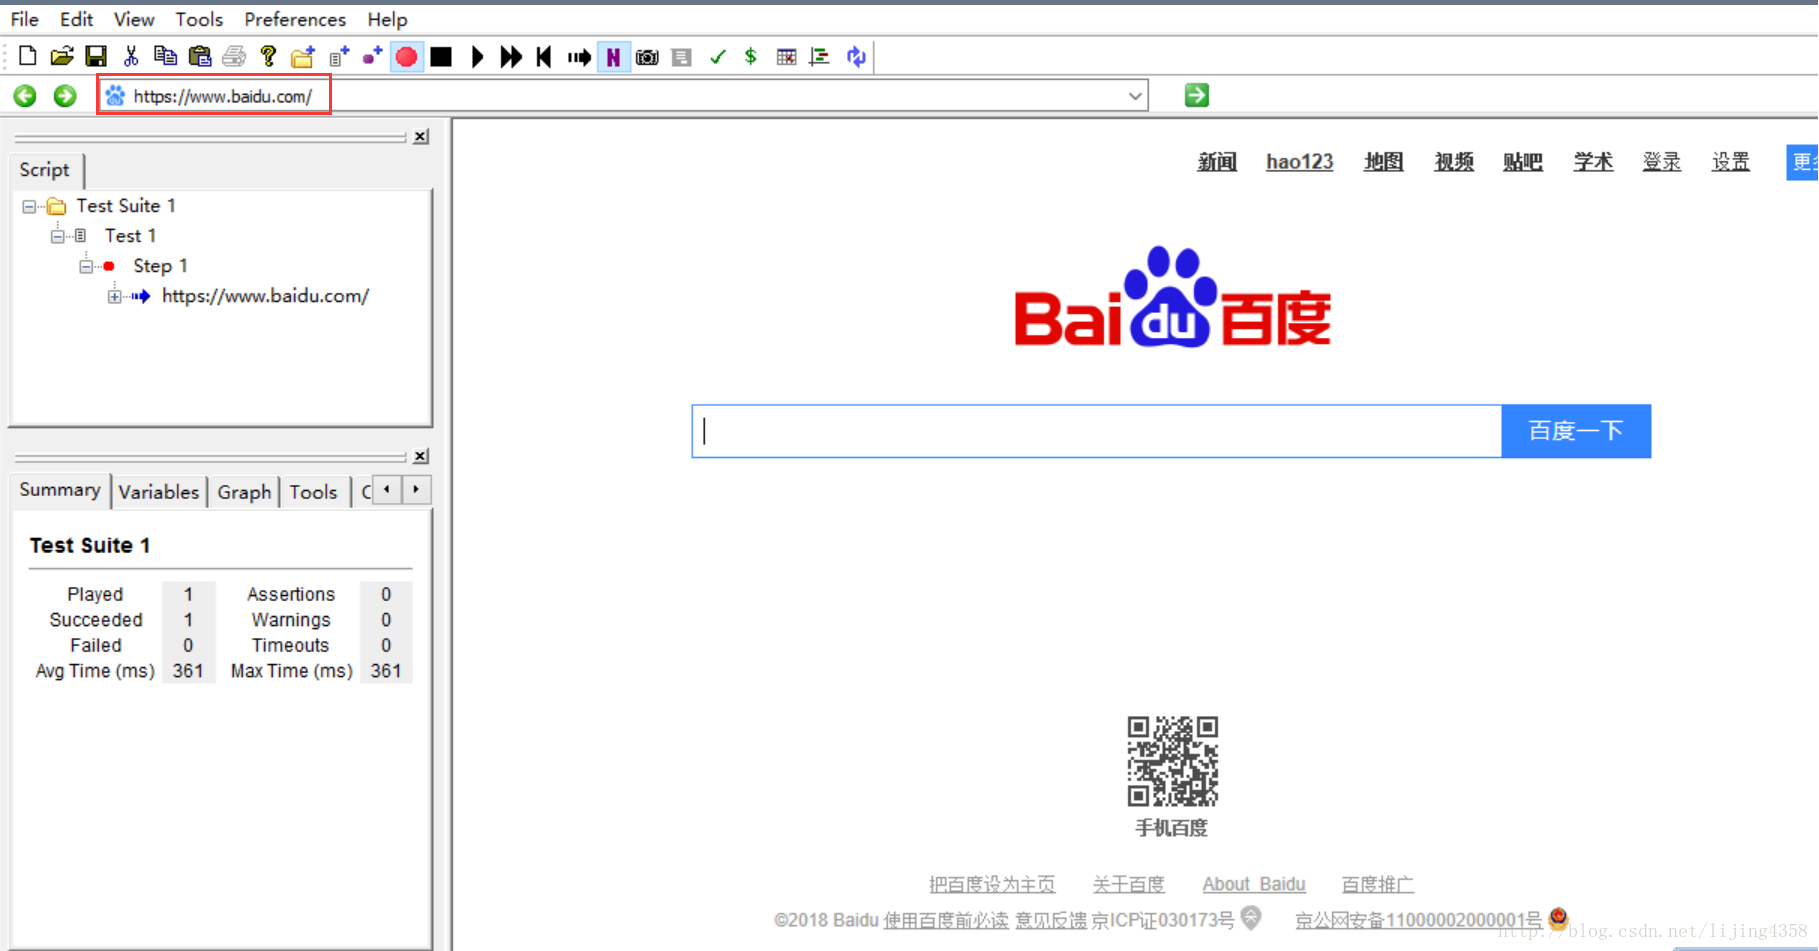Toggle the purple N navigation mode icon

(x=613, y=56)
